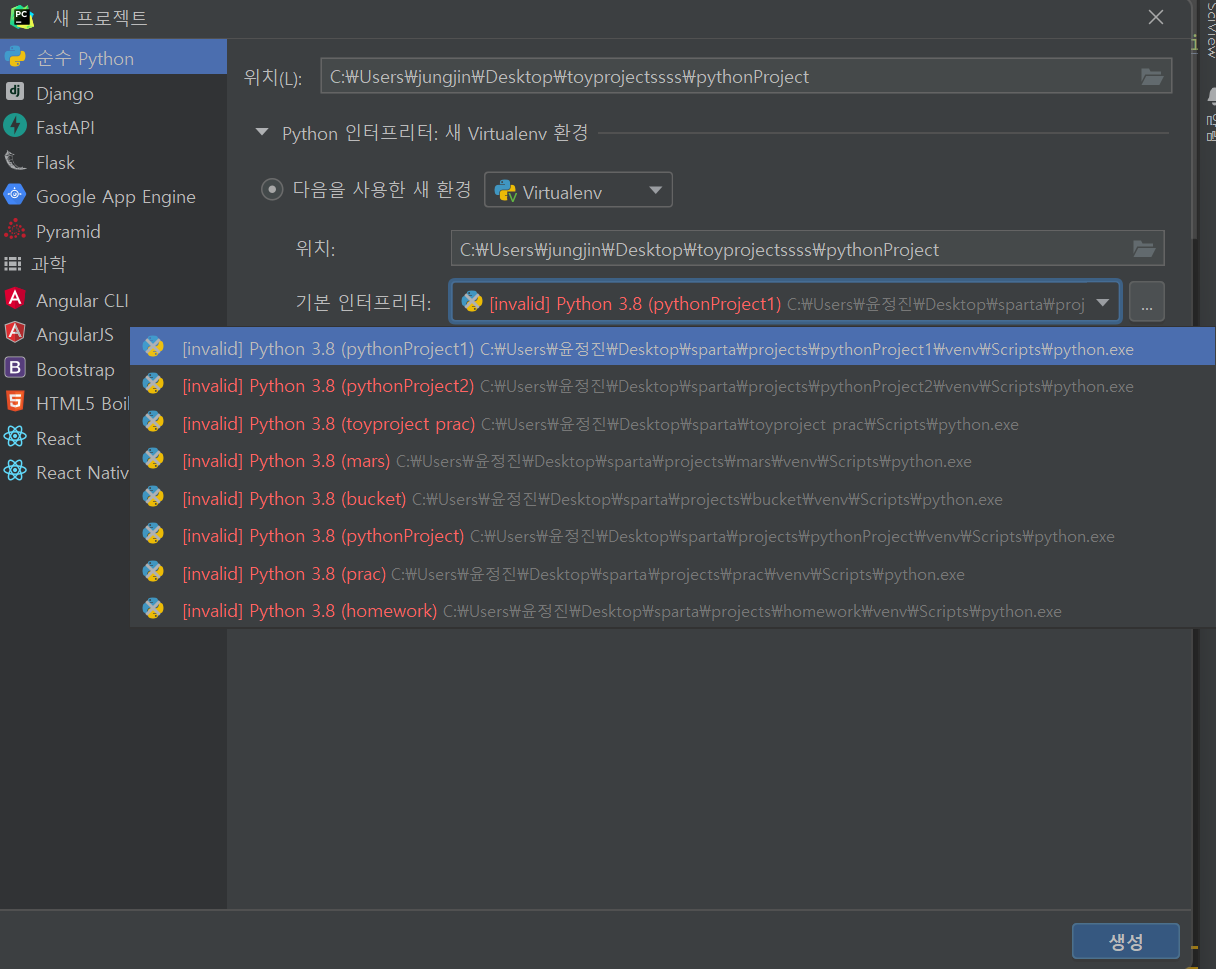The image size is (1216, 969).
Task: Click the Pyramid red icon
Action: point(14,230)
